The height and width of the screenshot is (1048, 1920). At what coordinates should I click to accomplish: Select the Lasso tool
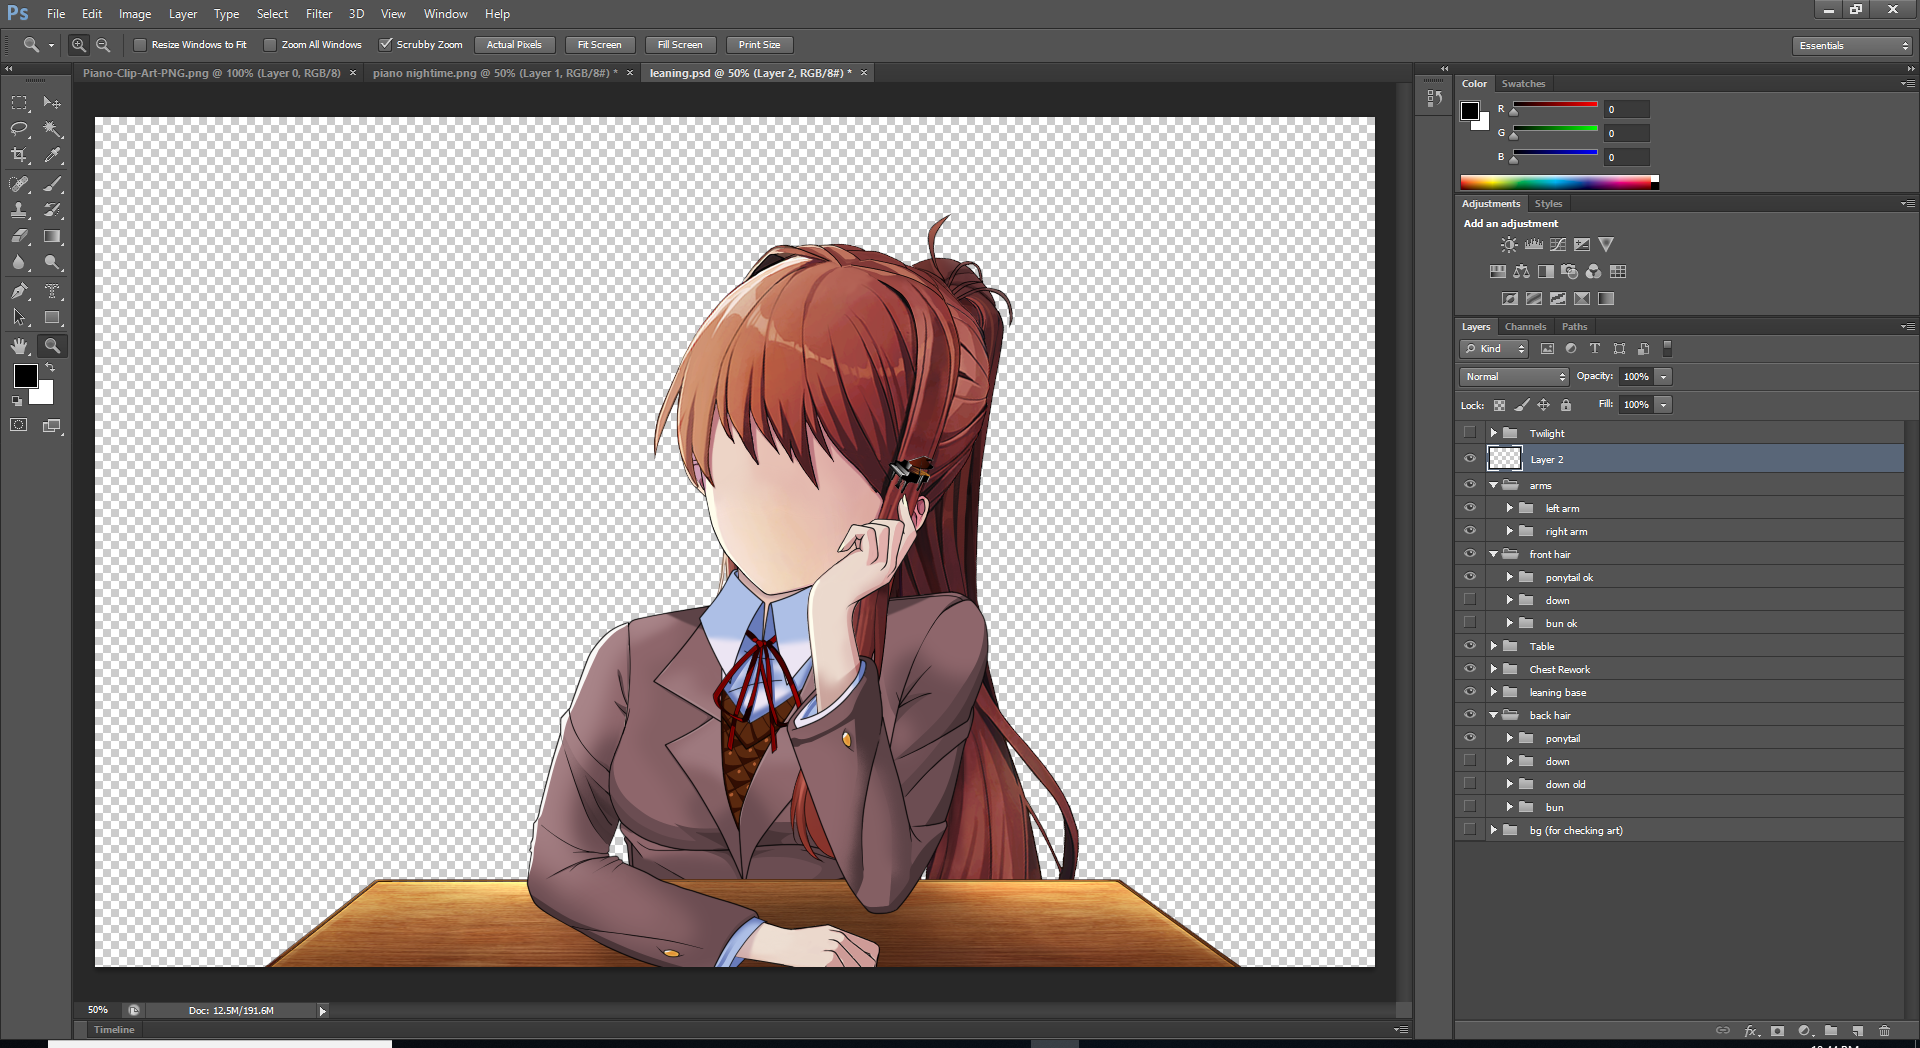click(x=19, y=129)
